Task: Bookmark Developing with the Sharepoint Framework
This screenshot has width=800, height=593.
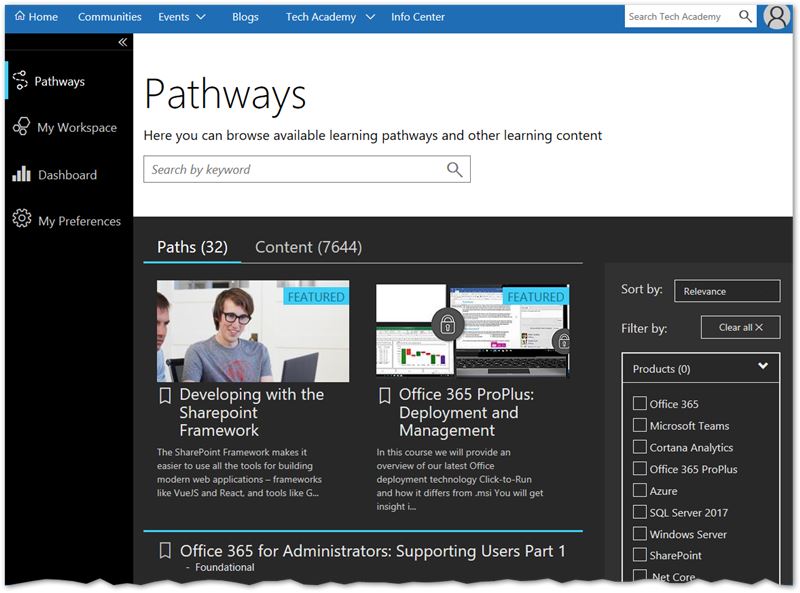Action: (165, 396)
